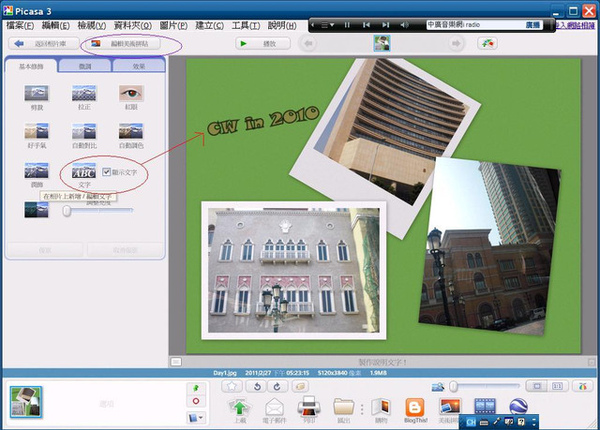600x430 pixels.
Task: Click the 1:1 actual size button
Action: click(557, 386)
